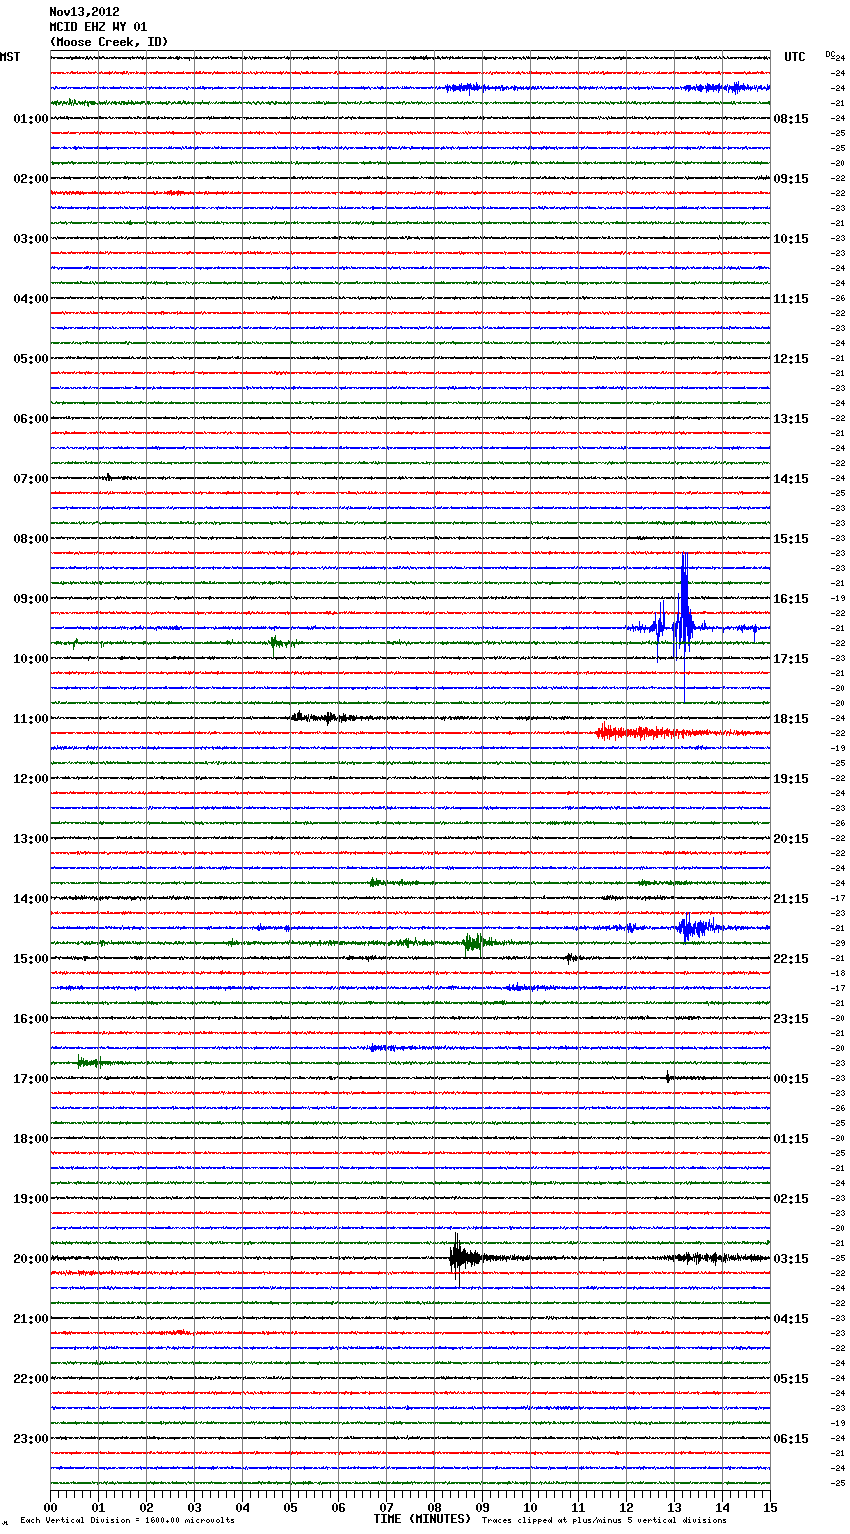Select the 17:00 MST hour label
This screenshot has height=1534, width=850.
(x=30, y=1079)
